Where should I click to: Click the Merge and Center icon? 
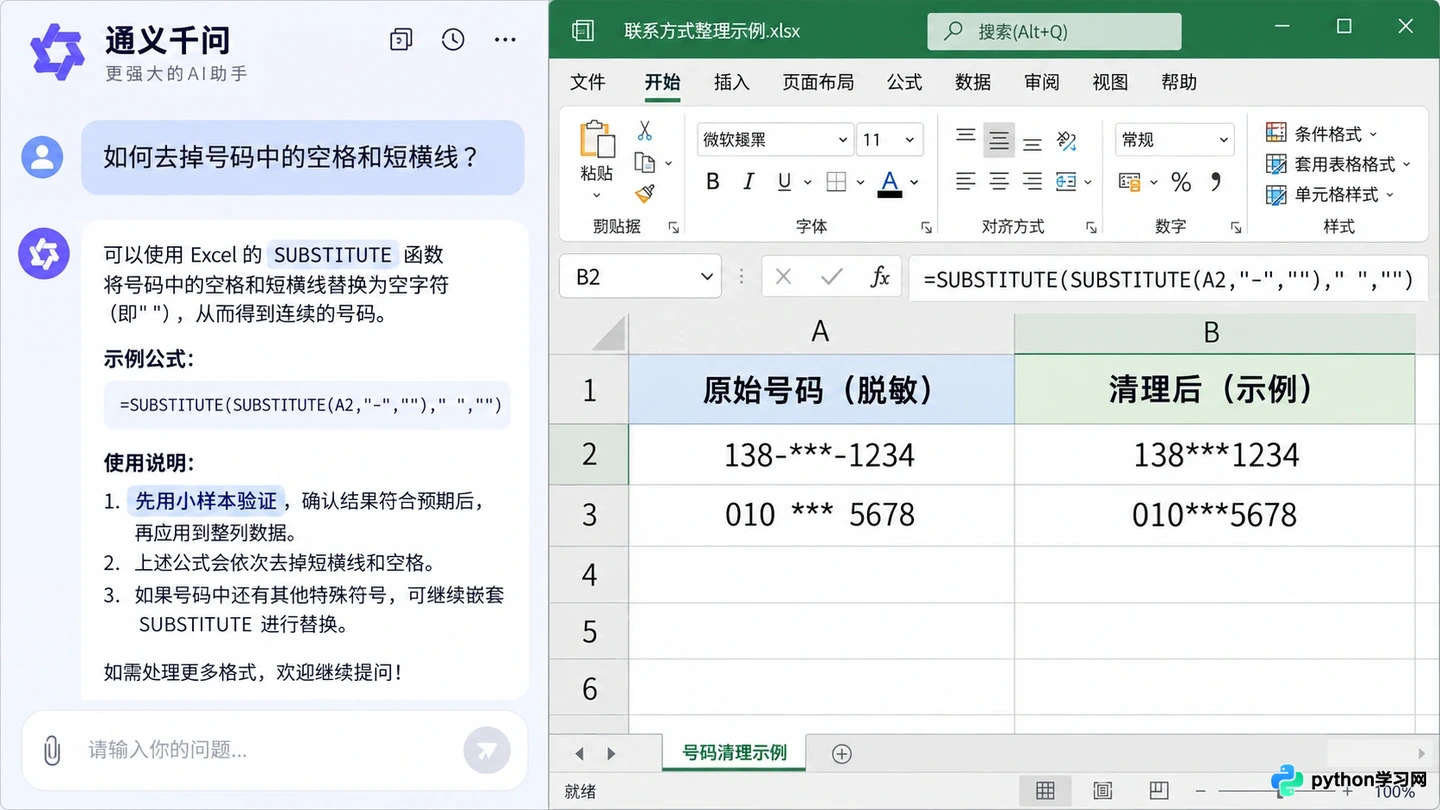1066,182
